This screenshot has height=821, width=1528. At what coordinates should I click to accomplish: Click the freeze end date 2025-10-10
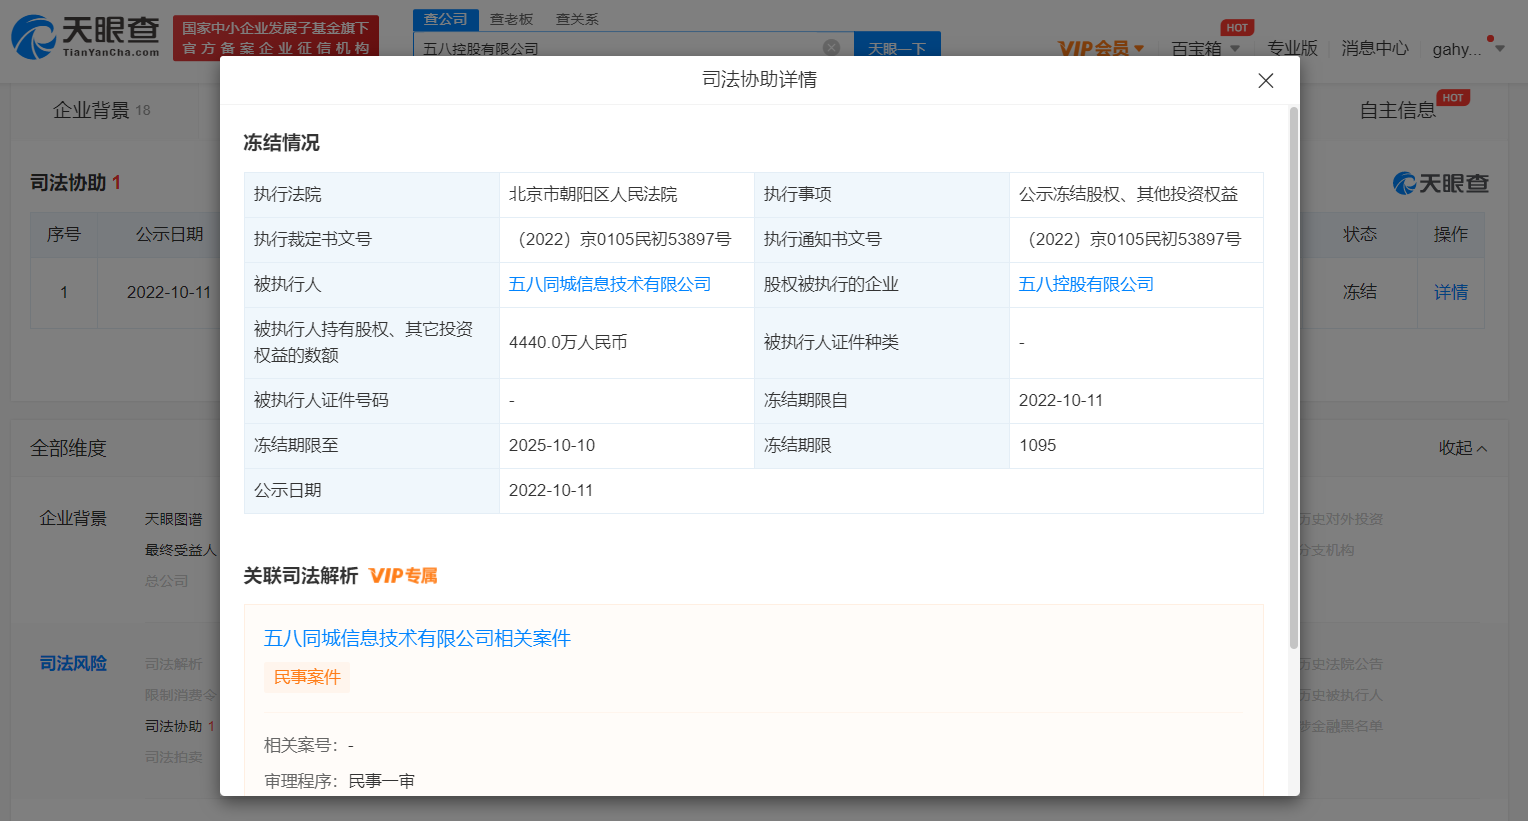[x=552, y=445]
